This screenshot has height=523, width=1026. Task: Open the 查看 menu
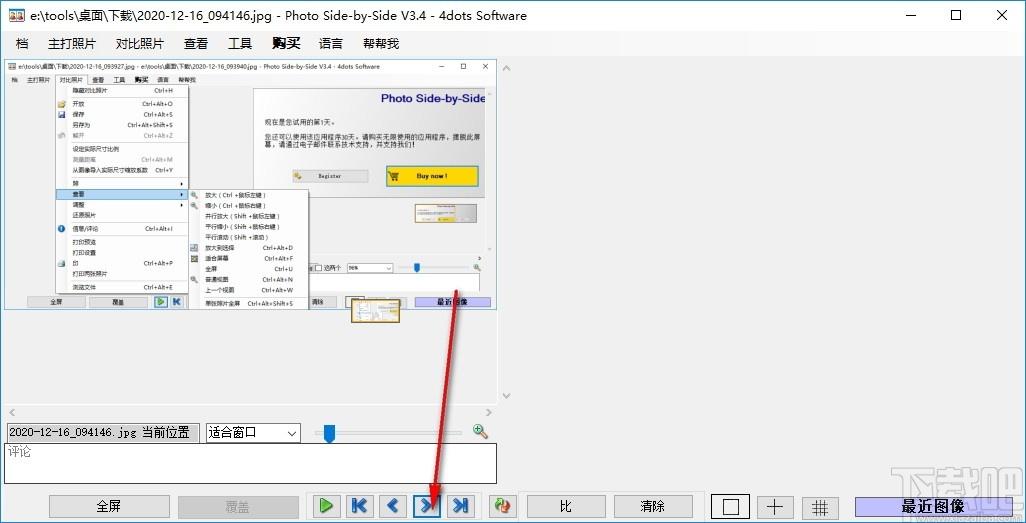coord(196,44)
